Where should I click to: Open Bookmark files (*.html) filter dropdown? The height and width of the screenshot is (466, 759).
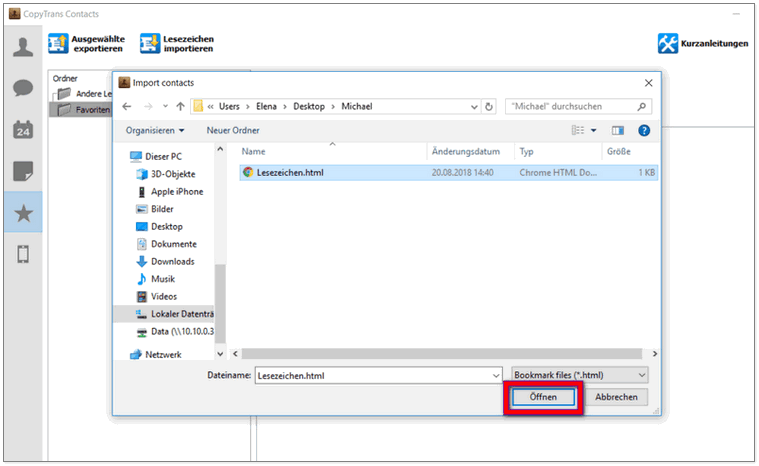pyautogui.click(x=579, y=375)
